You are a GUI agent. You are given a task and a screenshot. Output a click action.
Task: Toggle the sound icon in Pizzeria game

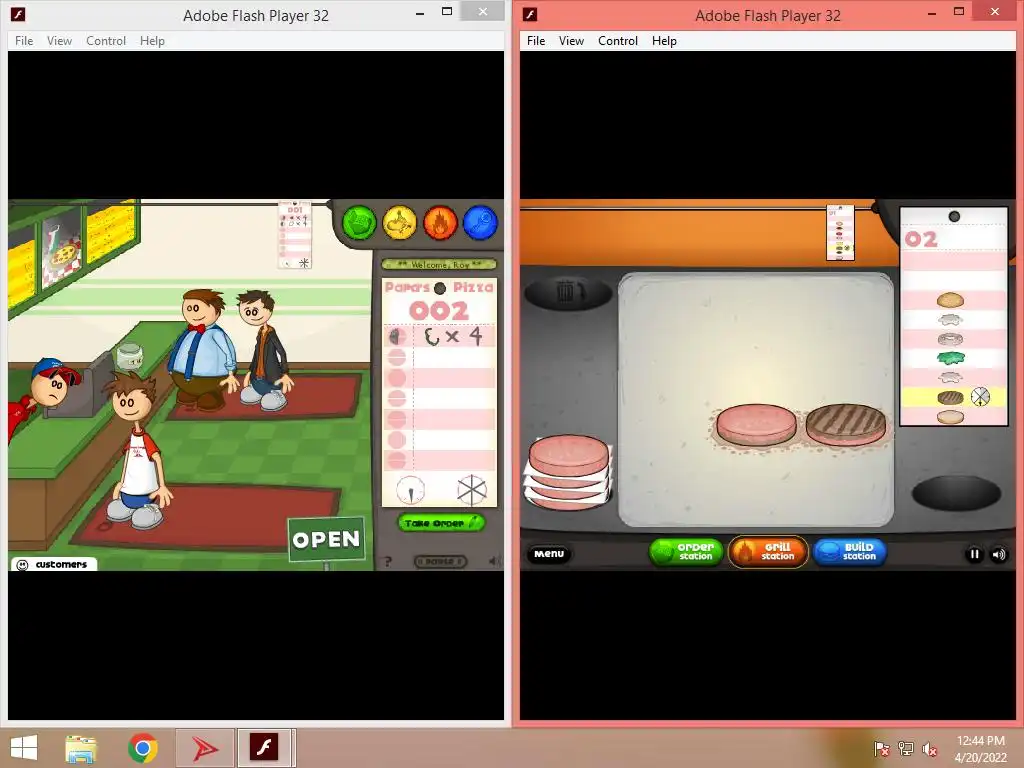494,561
